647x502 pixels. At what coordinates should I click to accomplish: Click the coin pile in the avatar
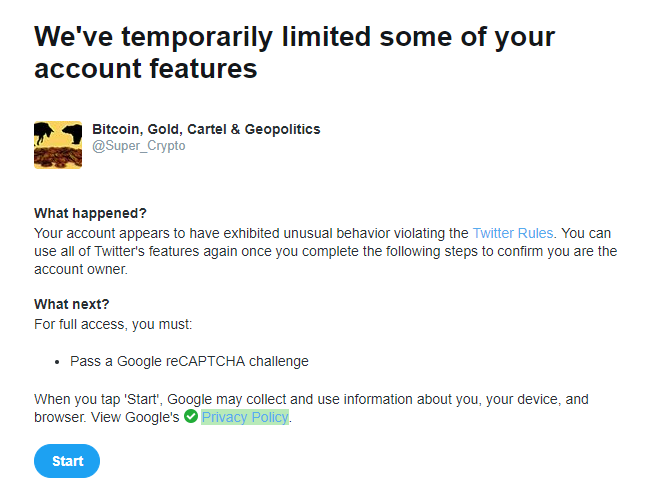[58, 158]
